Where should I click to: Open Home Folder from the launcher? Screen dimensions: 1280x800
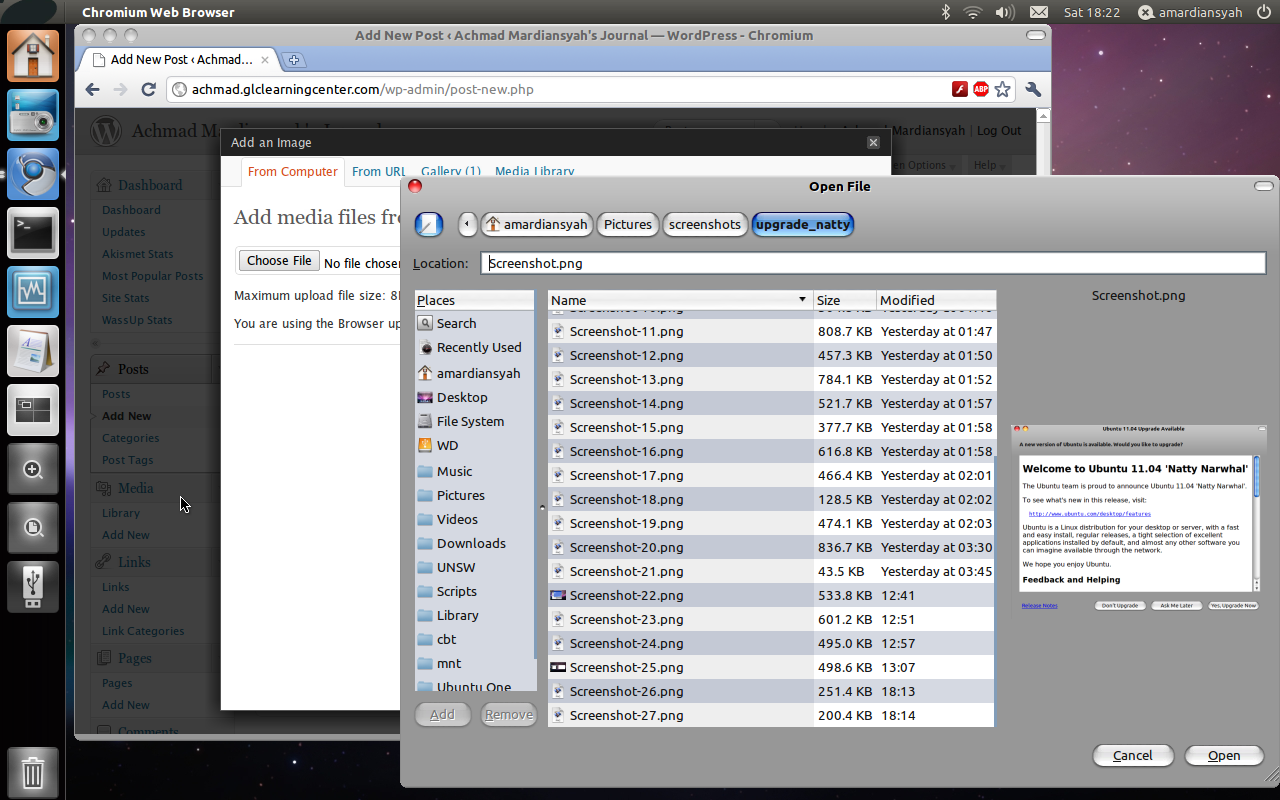(34, 55)
